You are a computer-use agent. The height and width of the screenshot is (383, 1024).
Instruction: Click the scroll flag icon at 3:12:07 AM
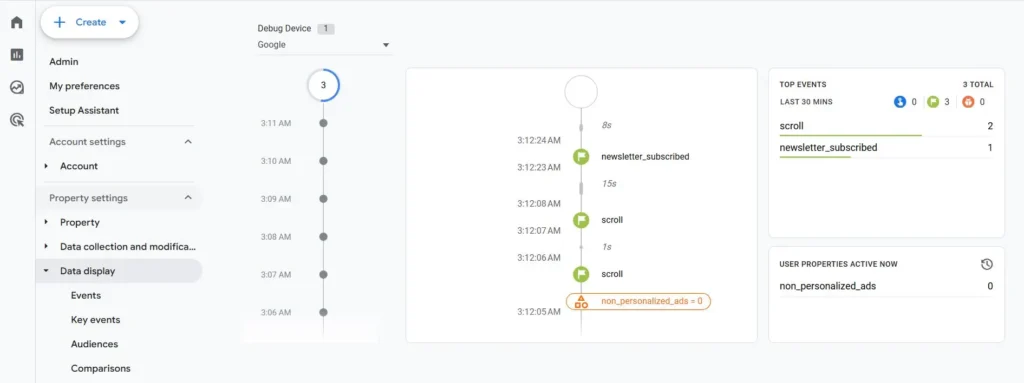(x=581, y=220)
